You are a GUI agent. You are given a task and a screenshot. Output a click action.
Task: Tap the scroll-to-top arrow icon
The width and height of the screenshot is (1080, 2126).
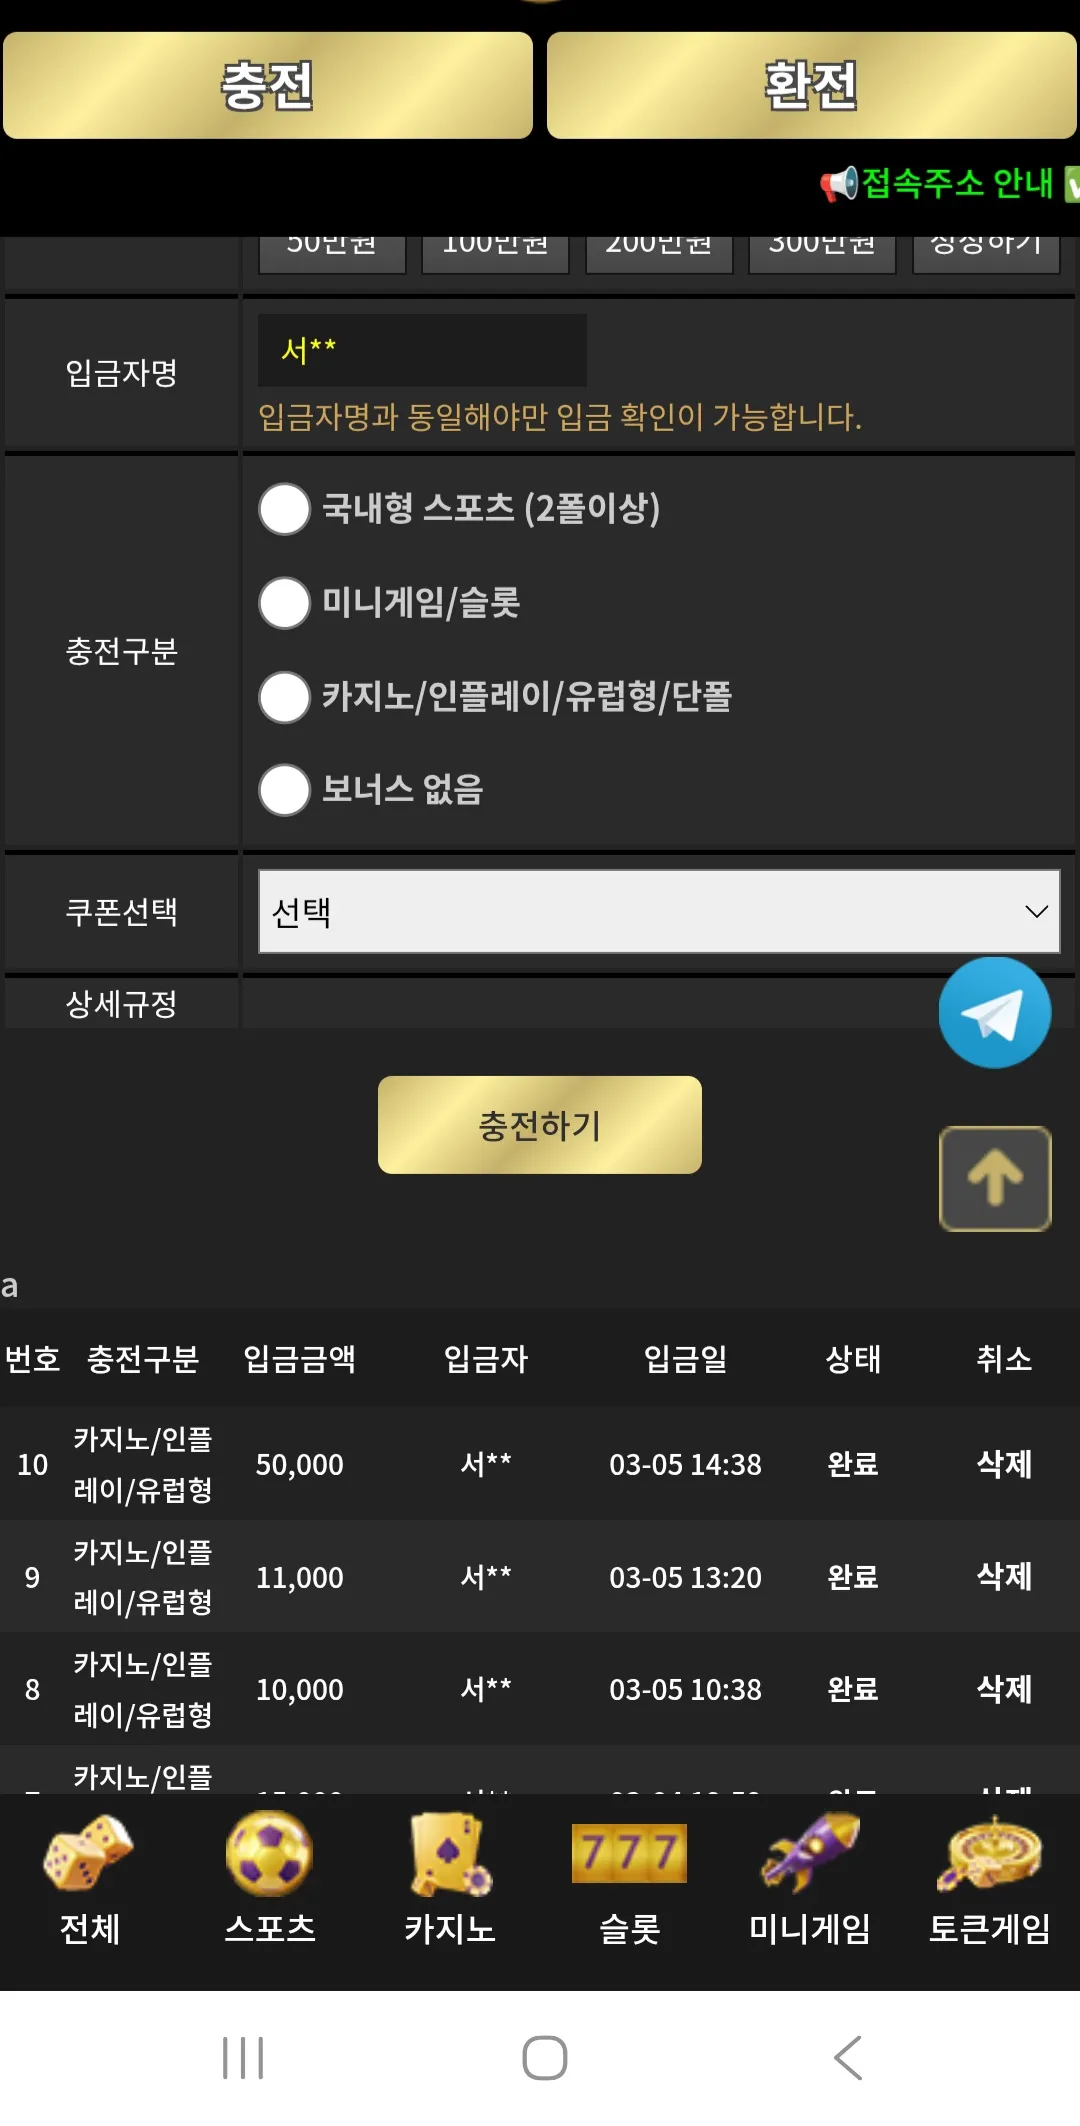click(995, 1179)
